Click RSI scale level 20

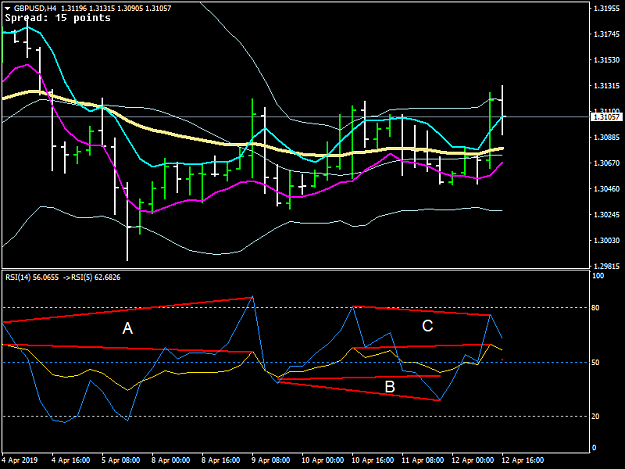[596, 416]
